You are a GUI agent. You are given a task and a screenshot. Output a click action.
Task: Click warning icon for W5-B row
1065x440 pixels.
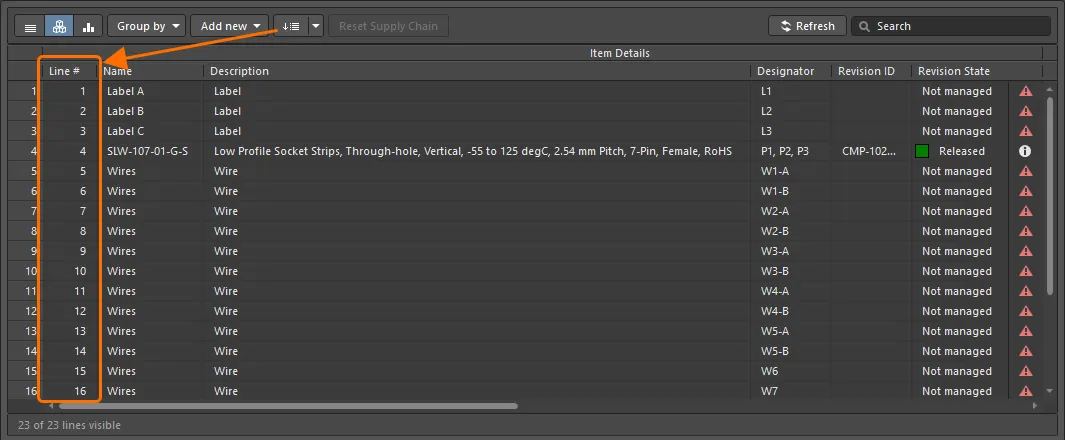click(1026, 352)
